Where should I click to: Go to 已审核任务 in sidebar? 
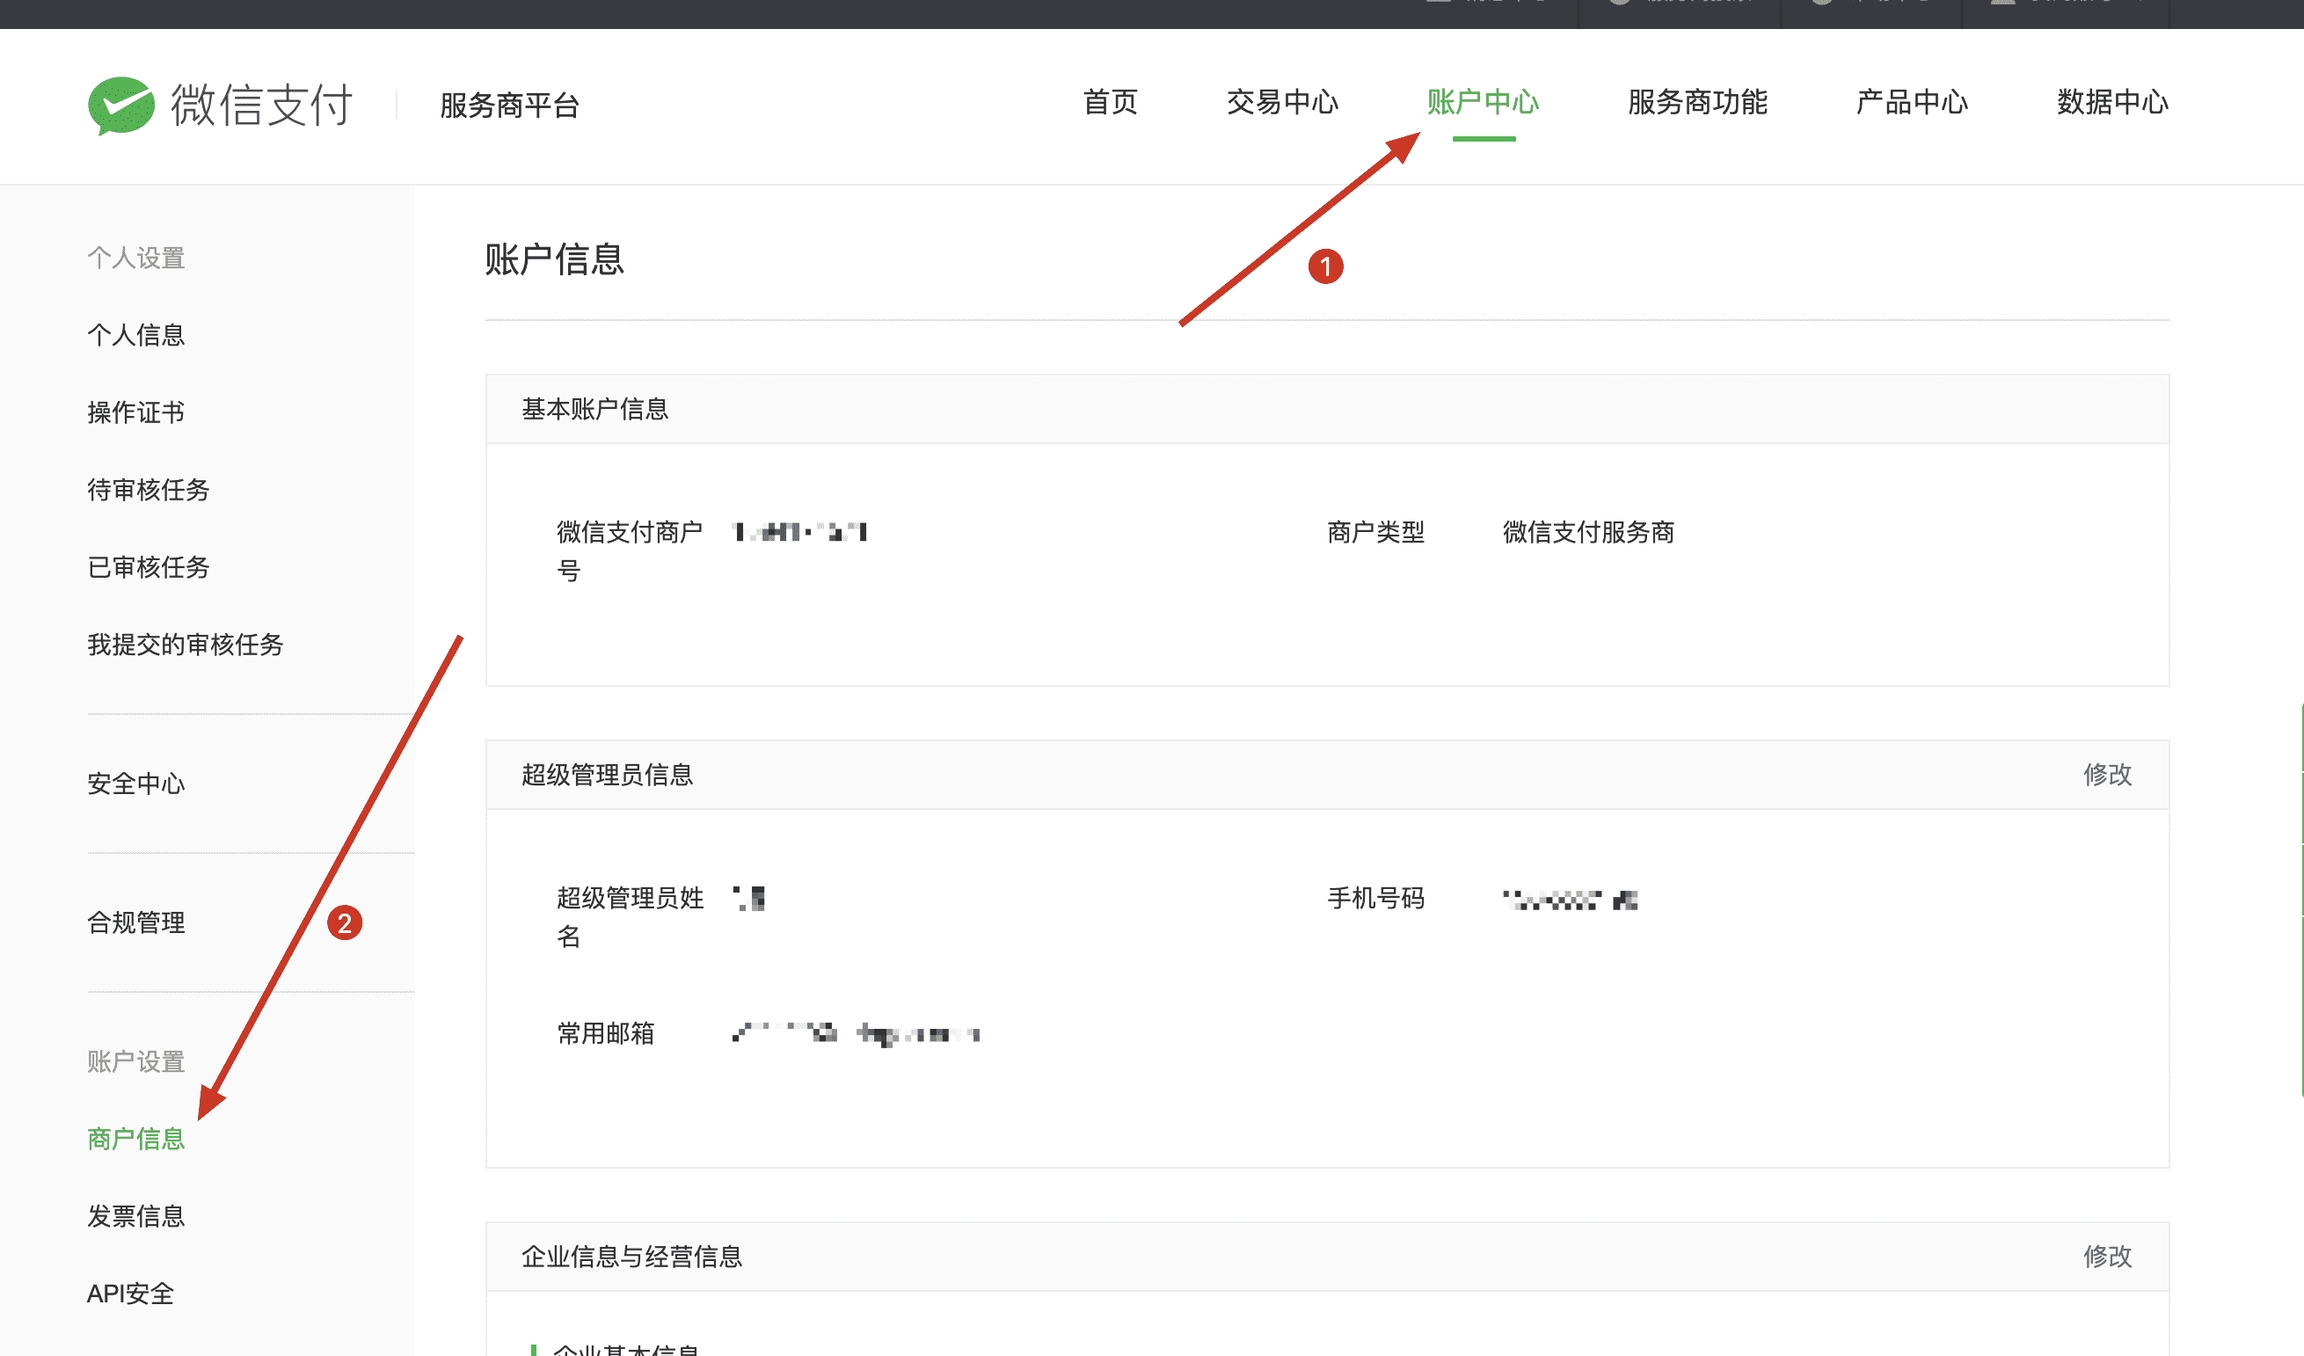(148, 567)
